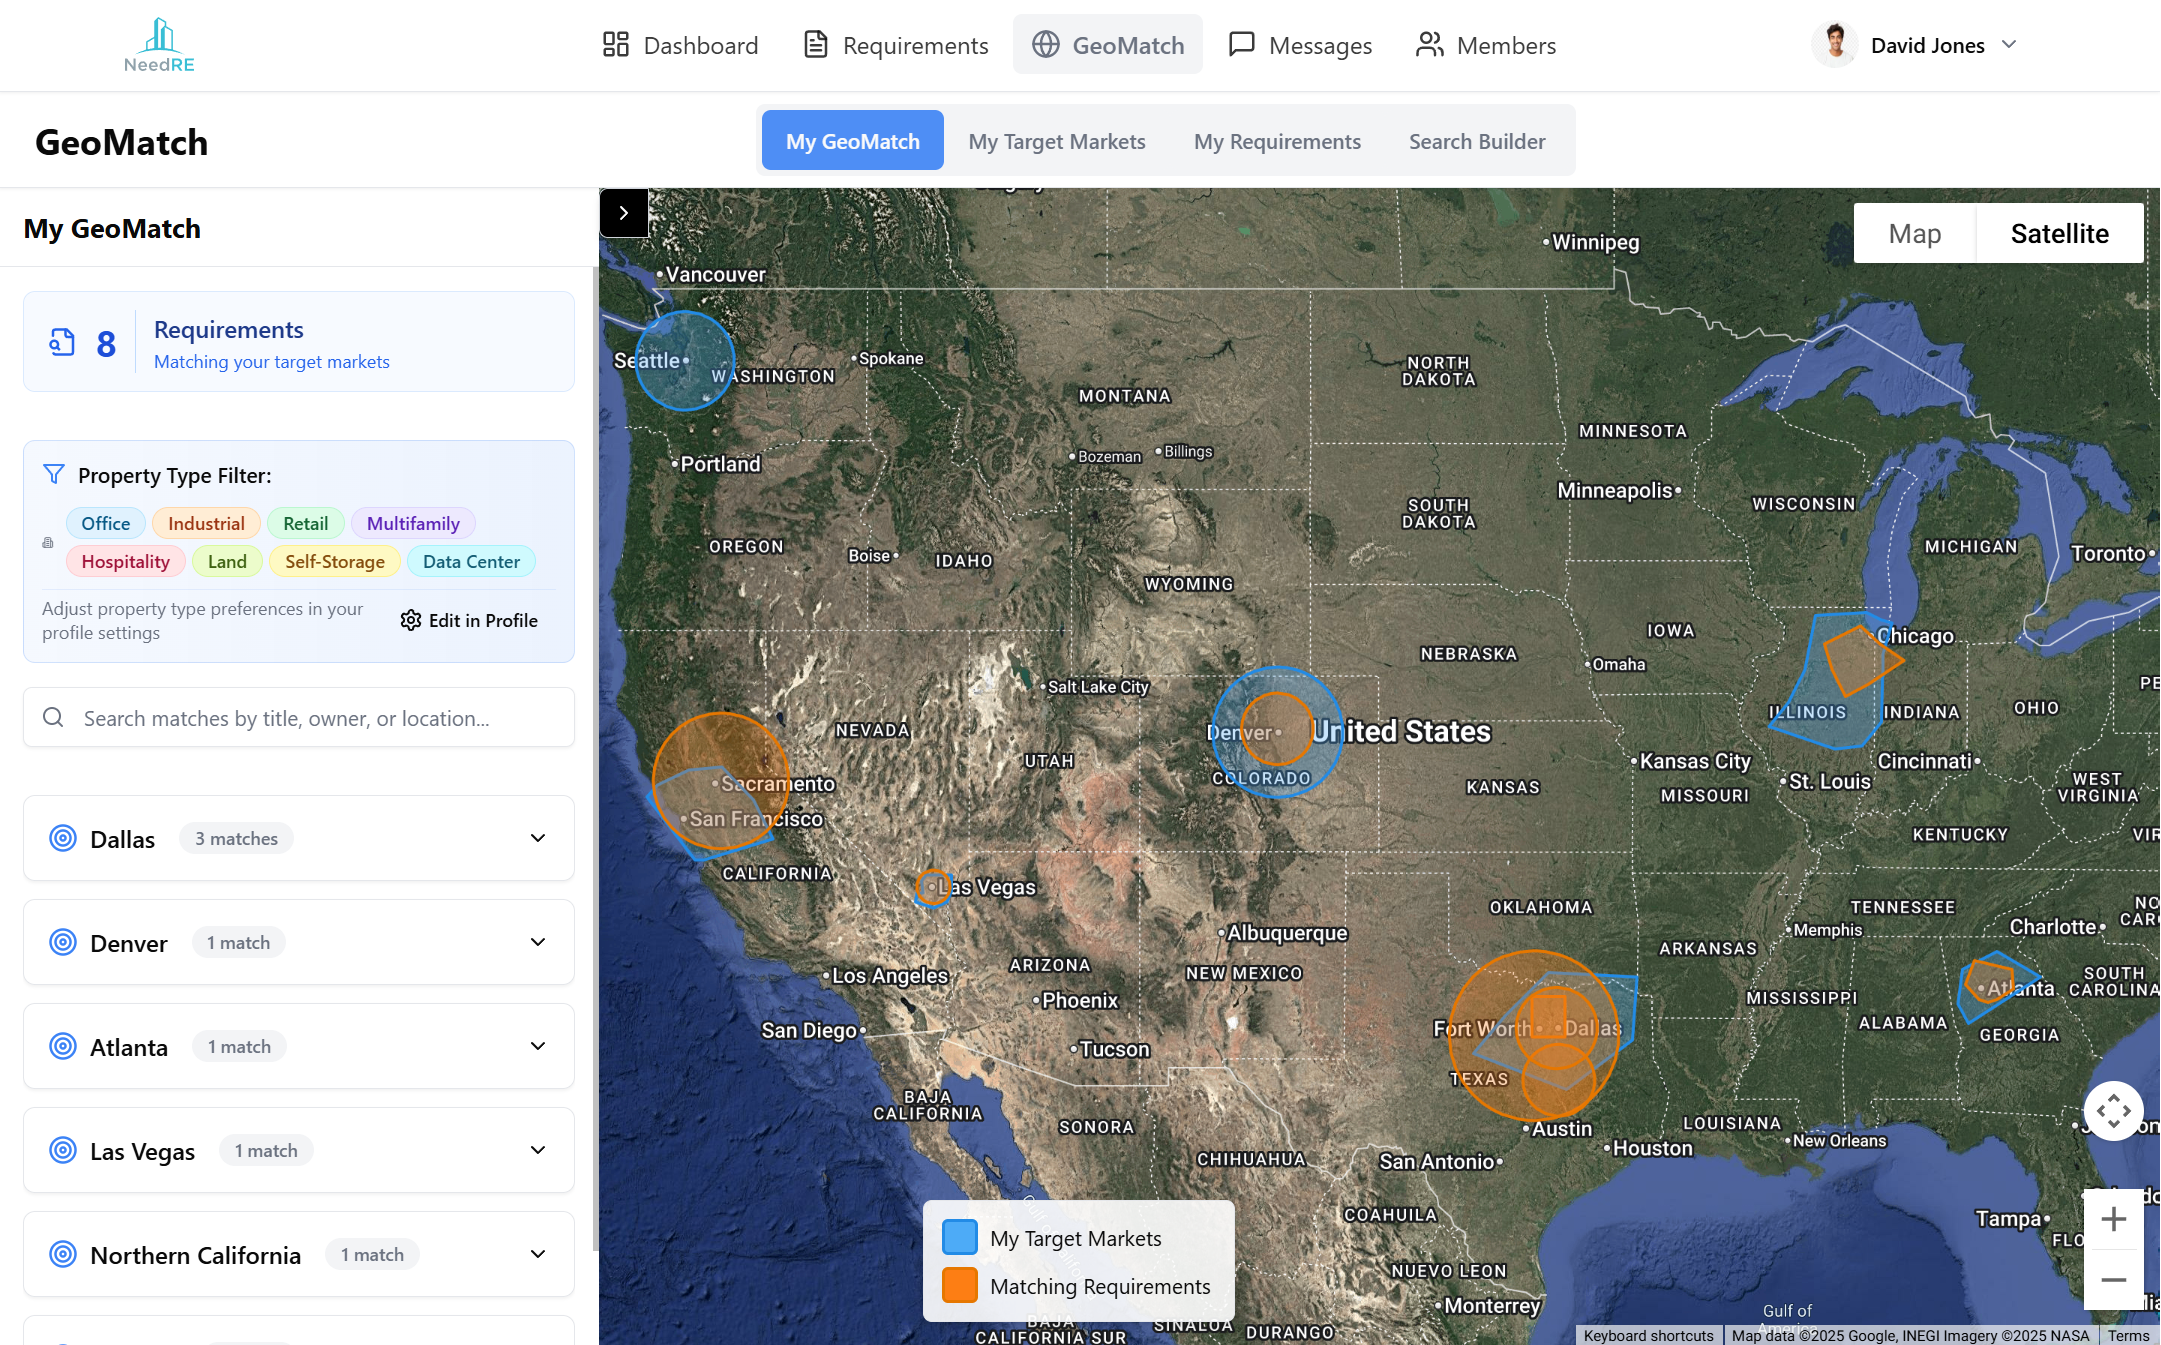Click the requirements count document icon
Image resolution: width=2161 pixels, height=1345 pixels.
point(62,342)
